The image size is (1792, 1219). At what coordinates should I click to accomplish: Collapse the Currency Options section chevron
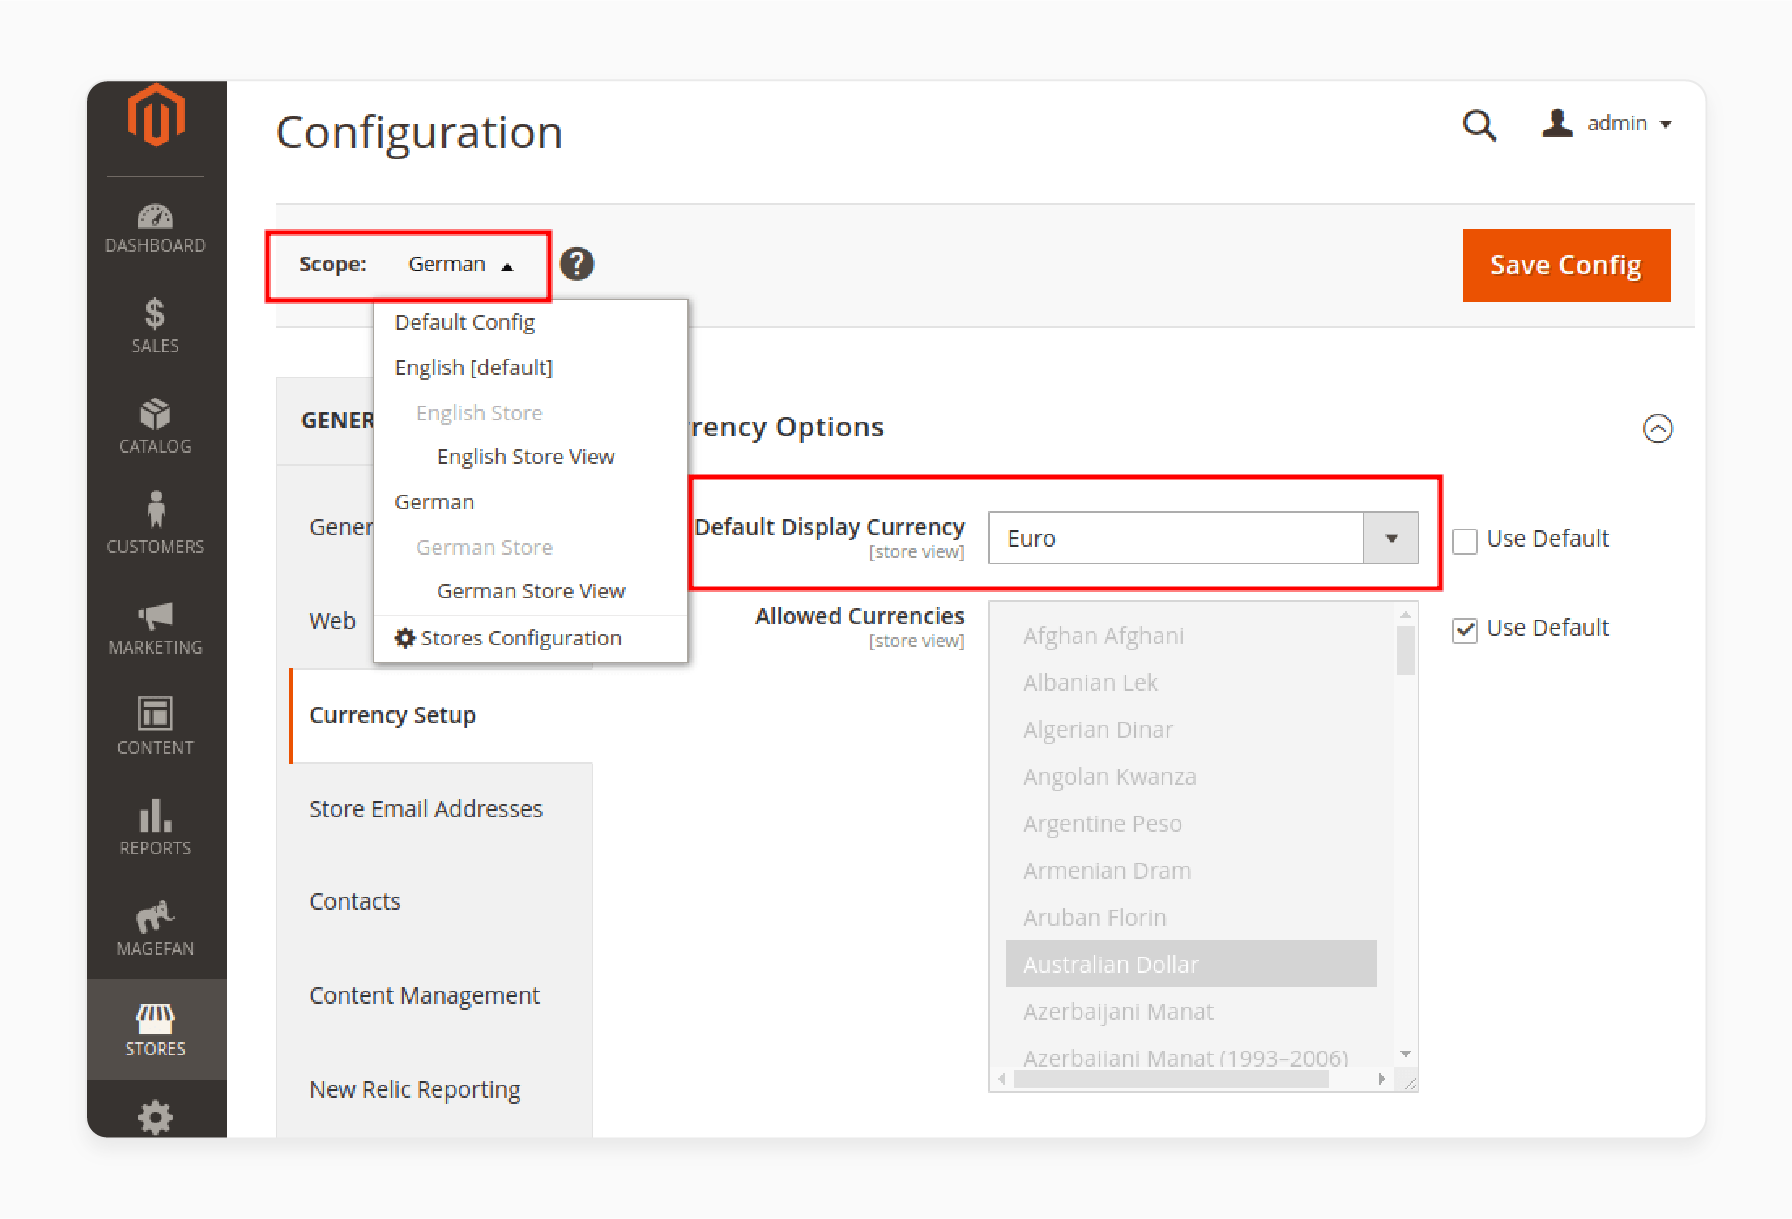click(x=1658, y=429)
